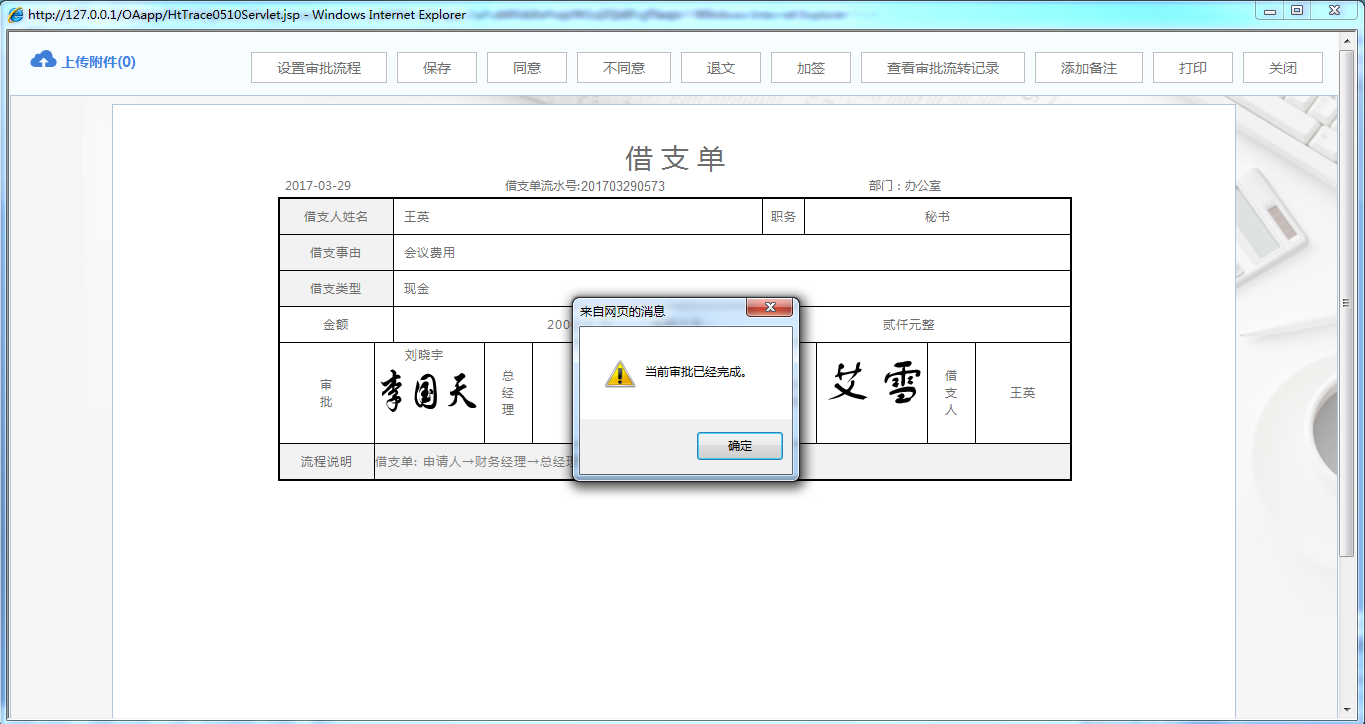Image resolution: width=1365 pixels, height=724 pixels.
Task: Return the document using the 退文 button
Action: 720,67
